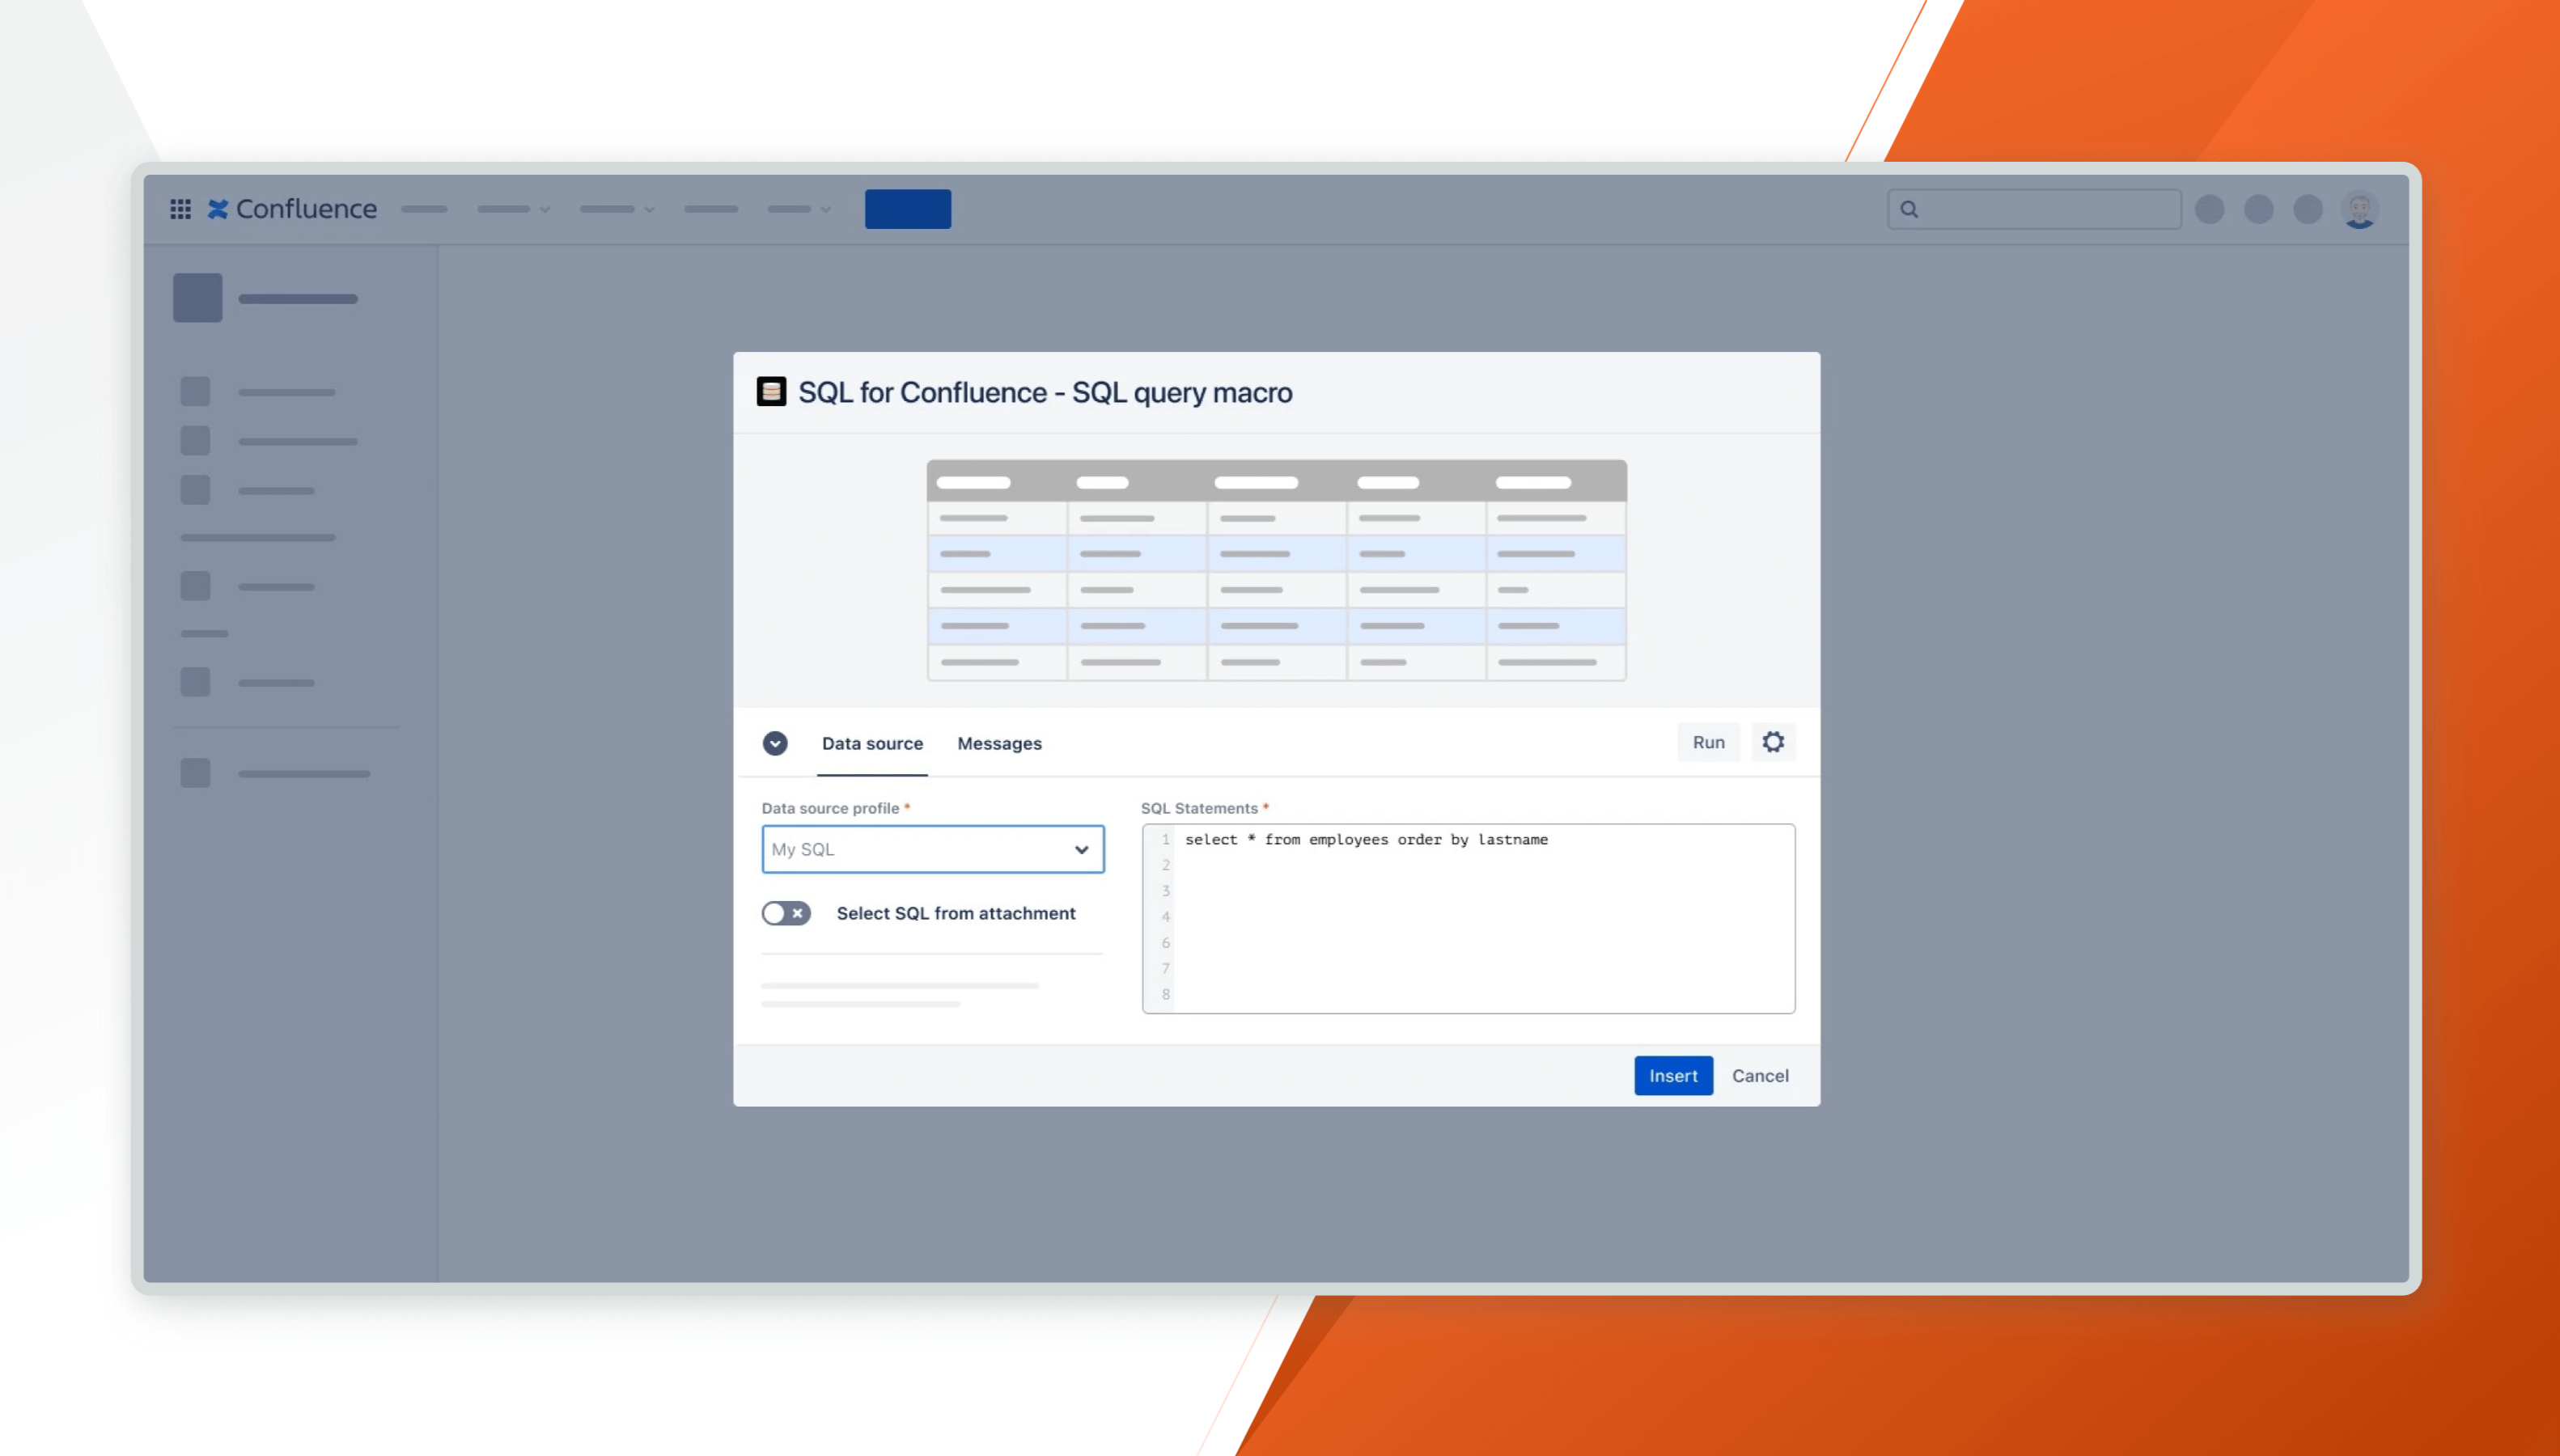2560x1456 pixels.
Task: Open the user profile avatar
Action: [2359, 210]
